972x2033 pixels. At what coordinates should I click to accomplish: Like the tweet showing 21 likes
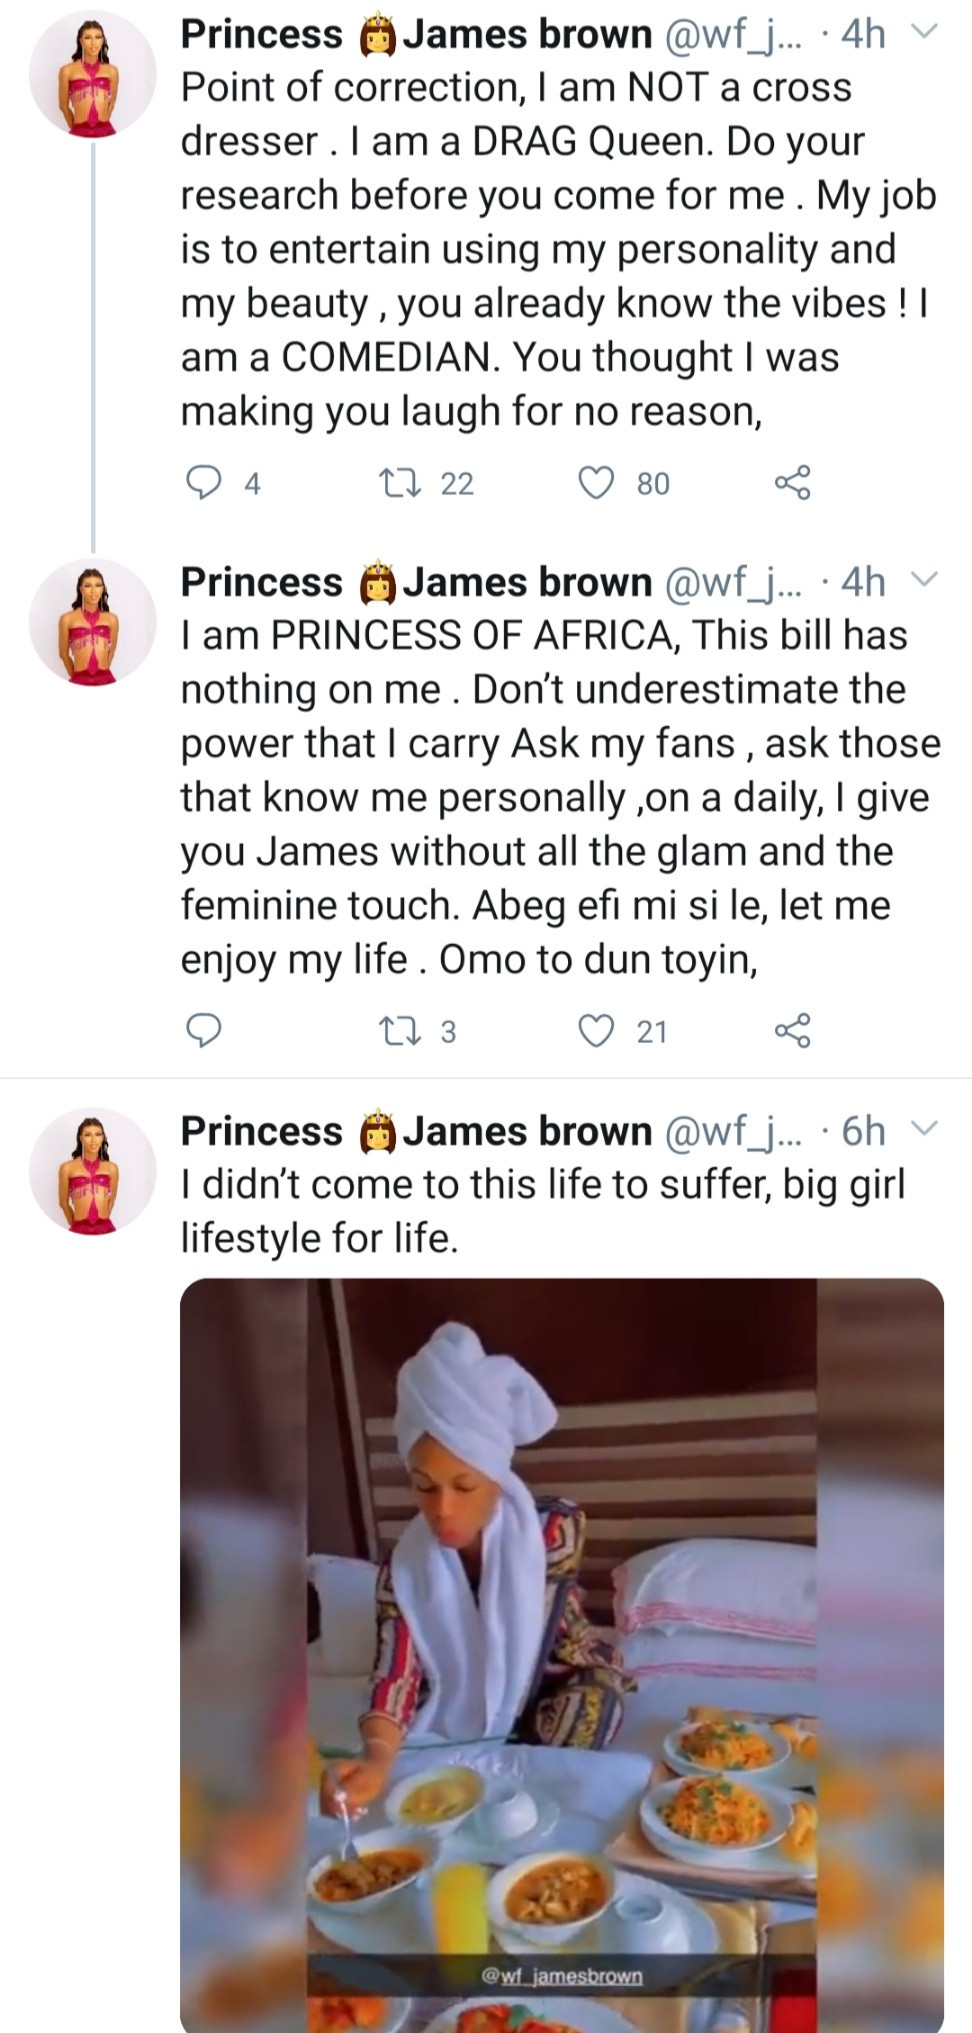click(597, 1028)
